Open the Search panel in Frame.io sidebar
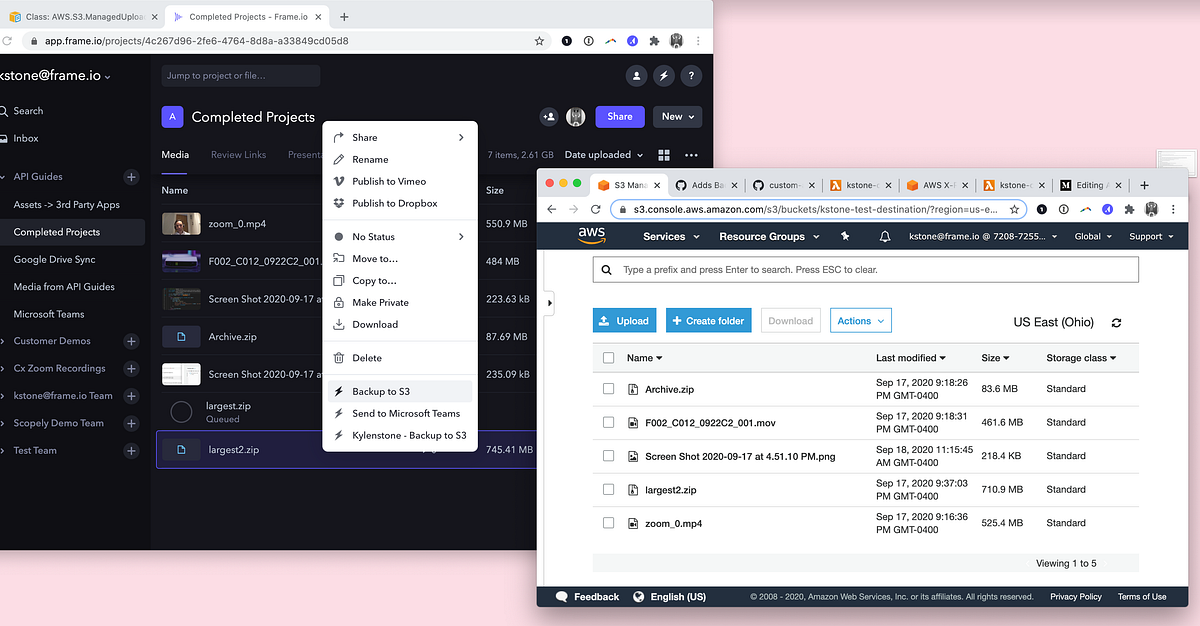This screenshot has width=1200, height=626. 30,110
